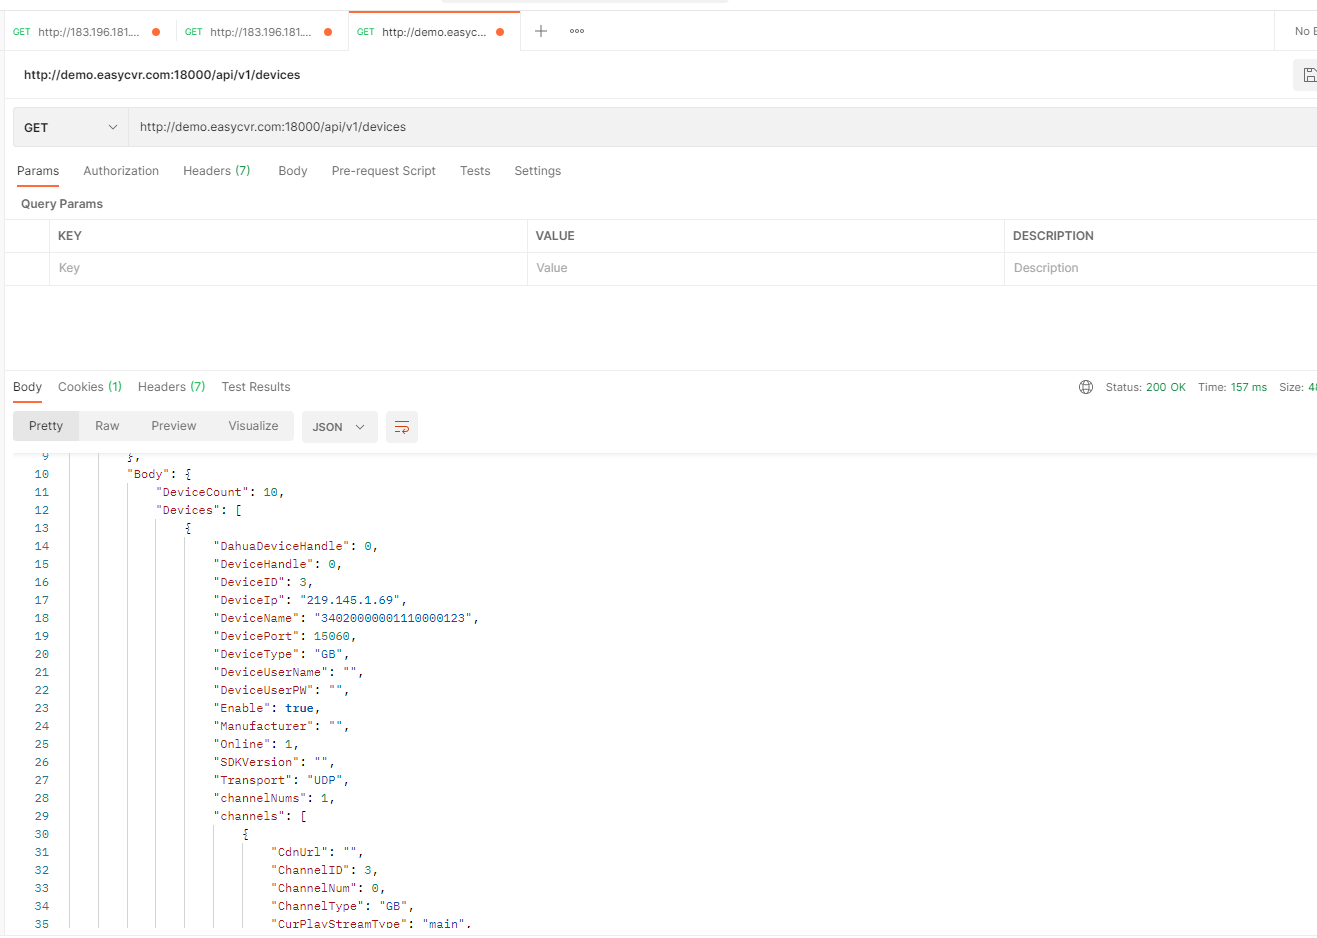1317x938 pixels.
Task: Click the globe network icon near Status
Action: click(1086, 387)
